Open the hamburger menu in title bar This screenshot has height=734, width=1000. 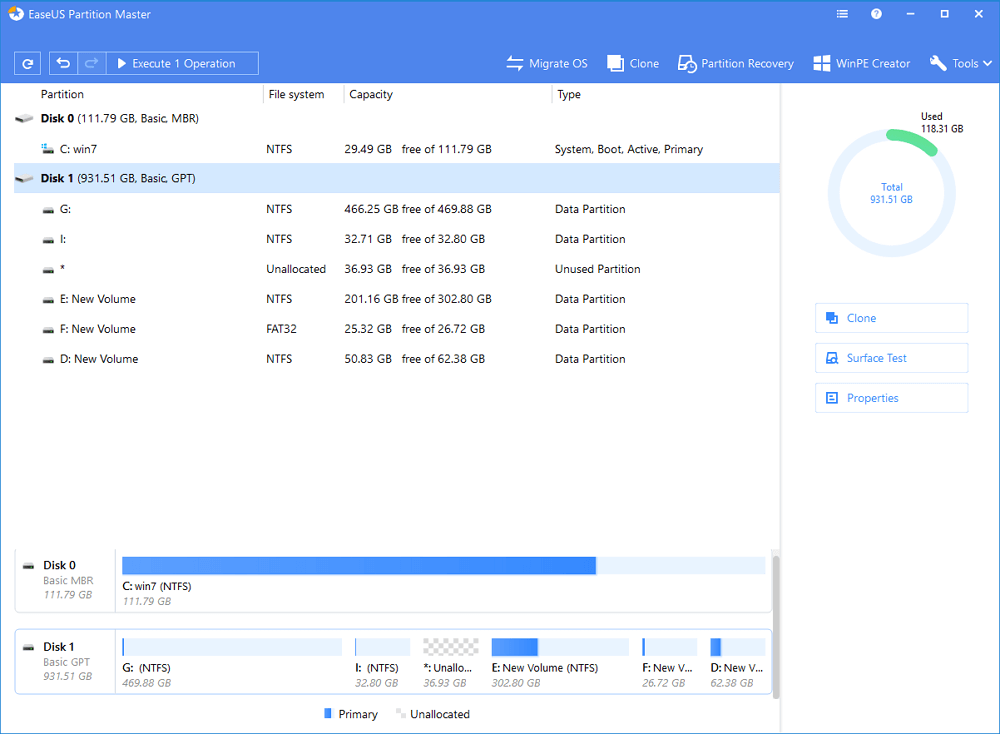click(842, 14)
